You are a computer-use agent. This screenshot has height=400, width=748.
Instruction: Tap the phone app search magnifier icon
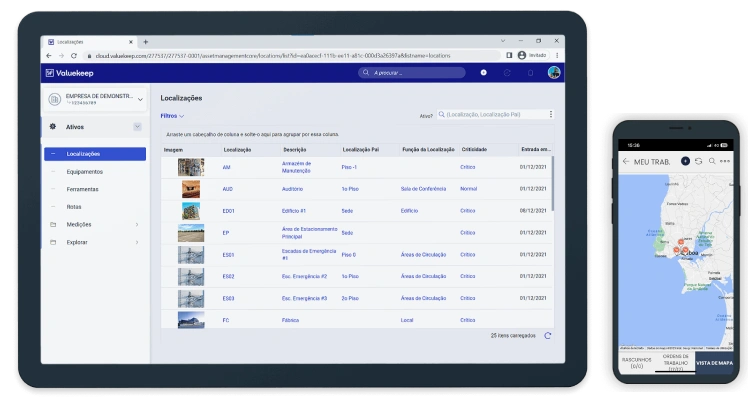coord(712,161)
